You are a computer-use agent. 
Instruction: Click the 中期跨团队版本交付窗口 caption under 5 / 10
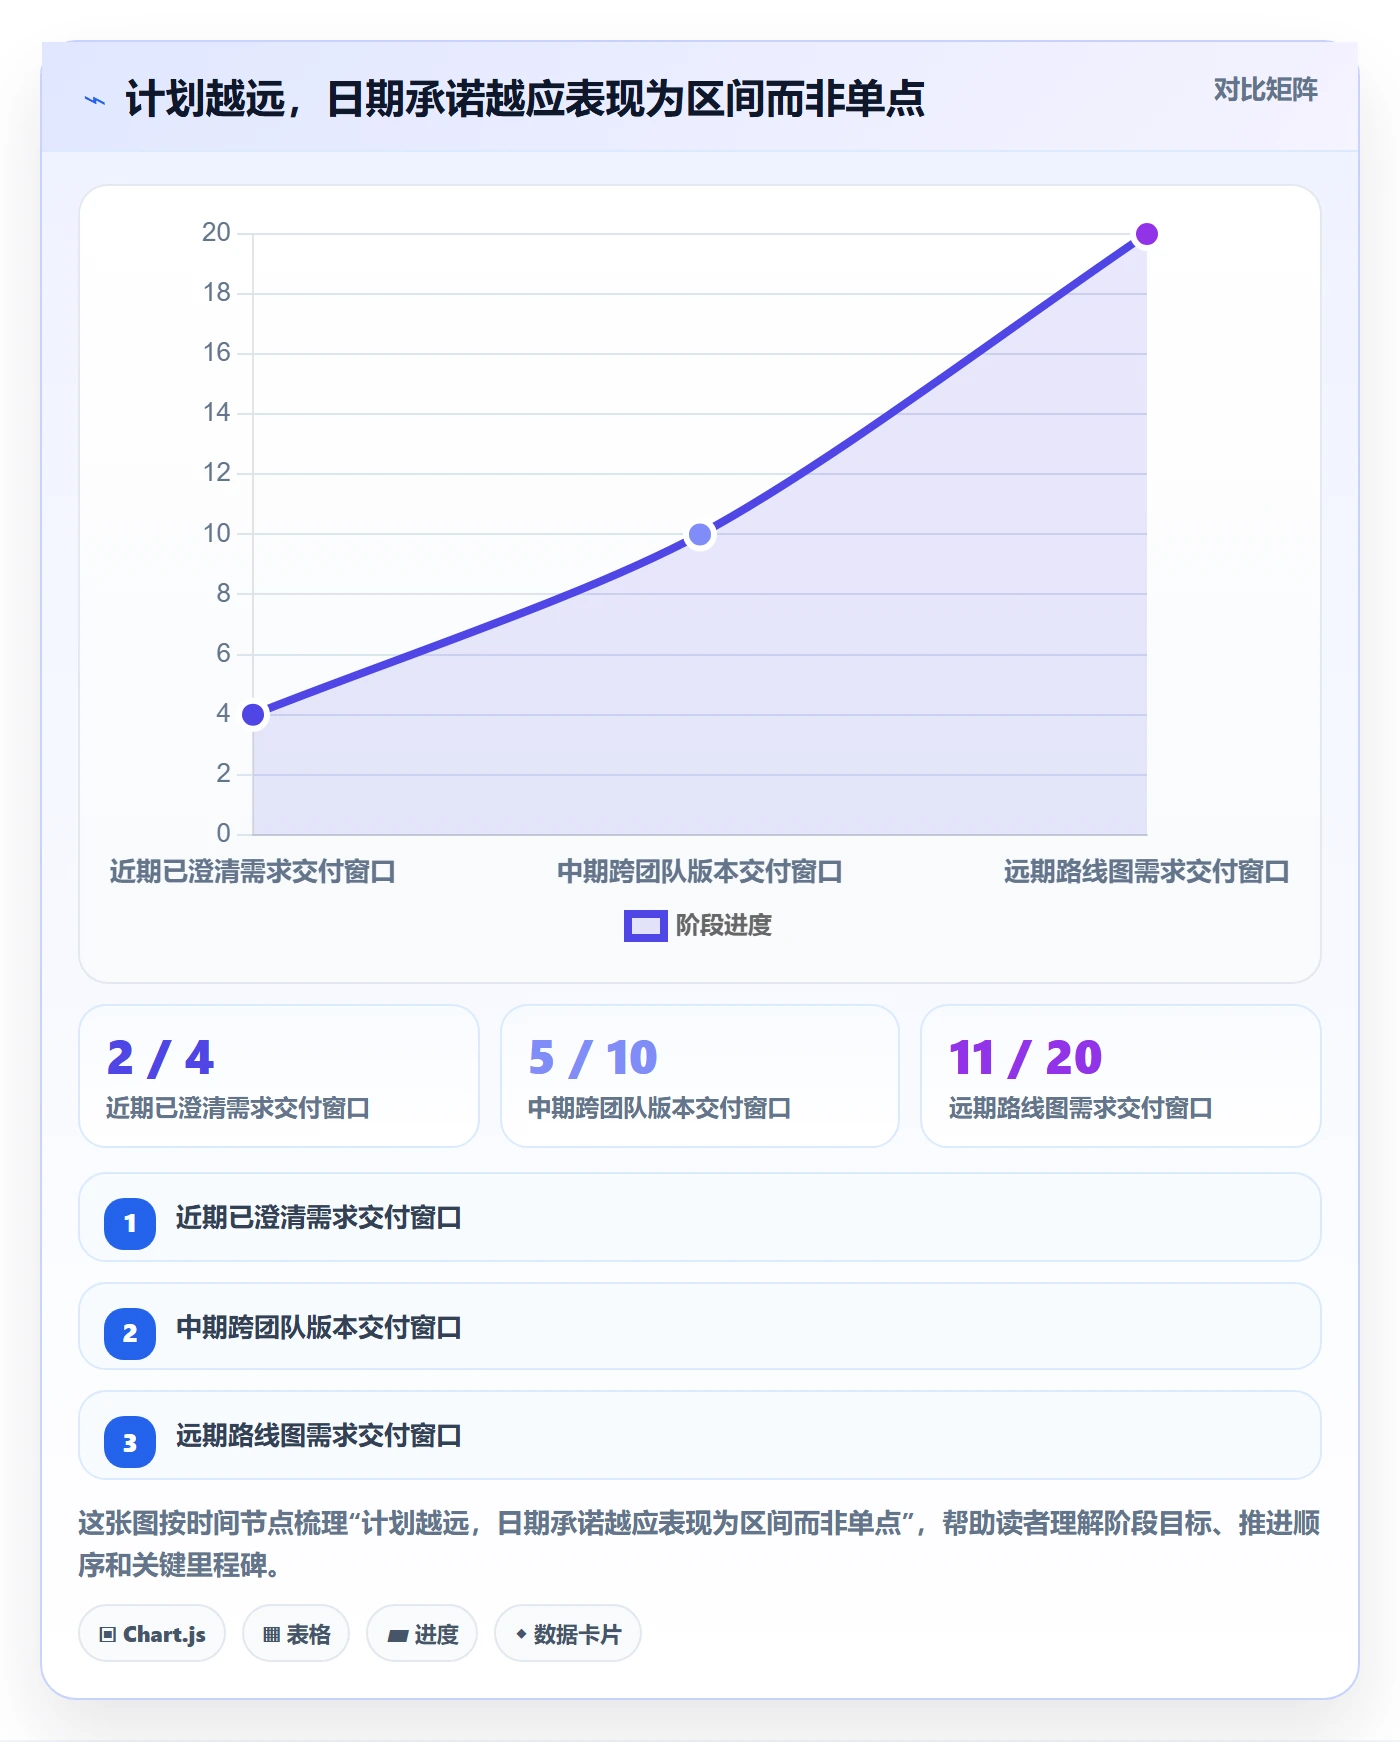point(660,1108)
